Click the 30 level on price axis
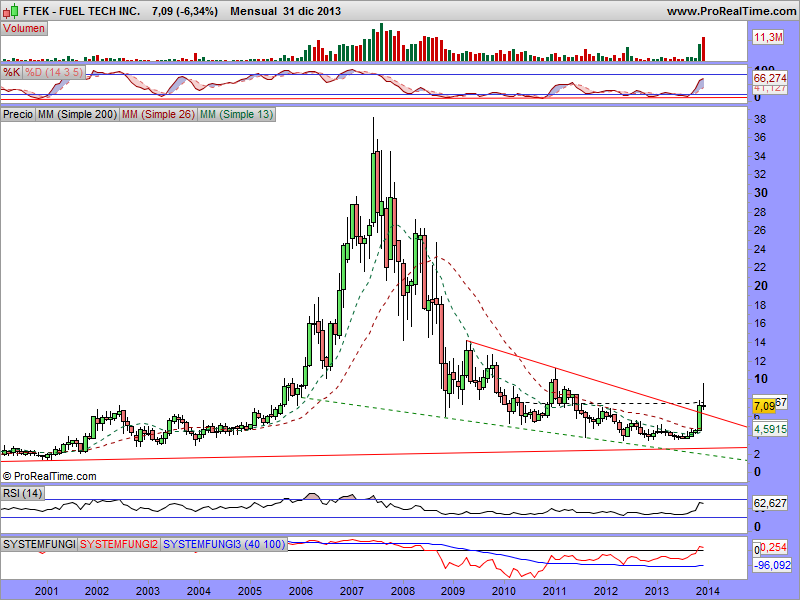 [760, 193]
